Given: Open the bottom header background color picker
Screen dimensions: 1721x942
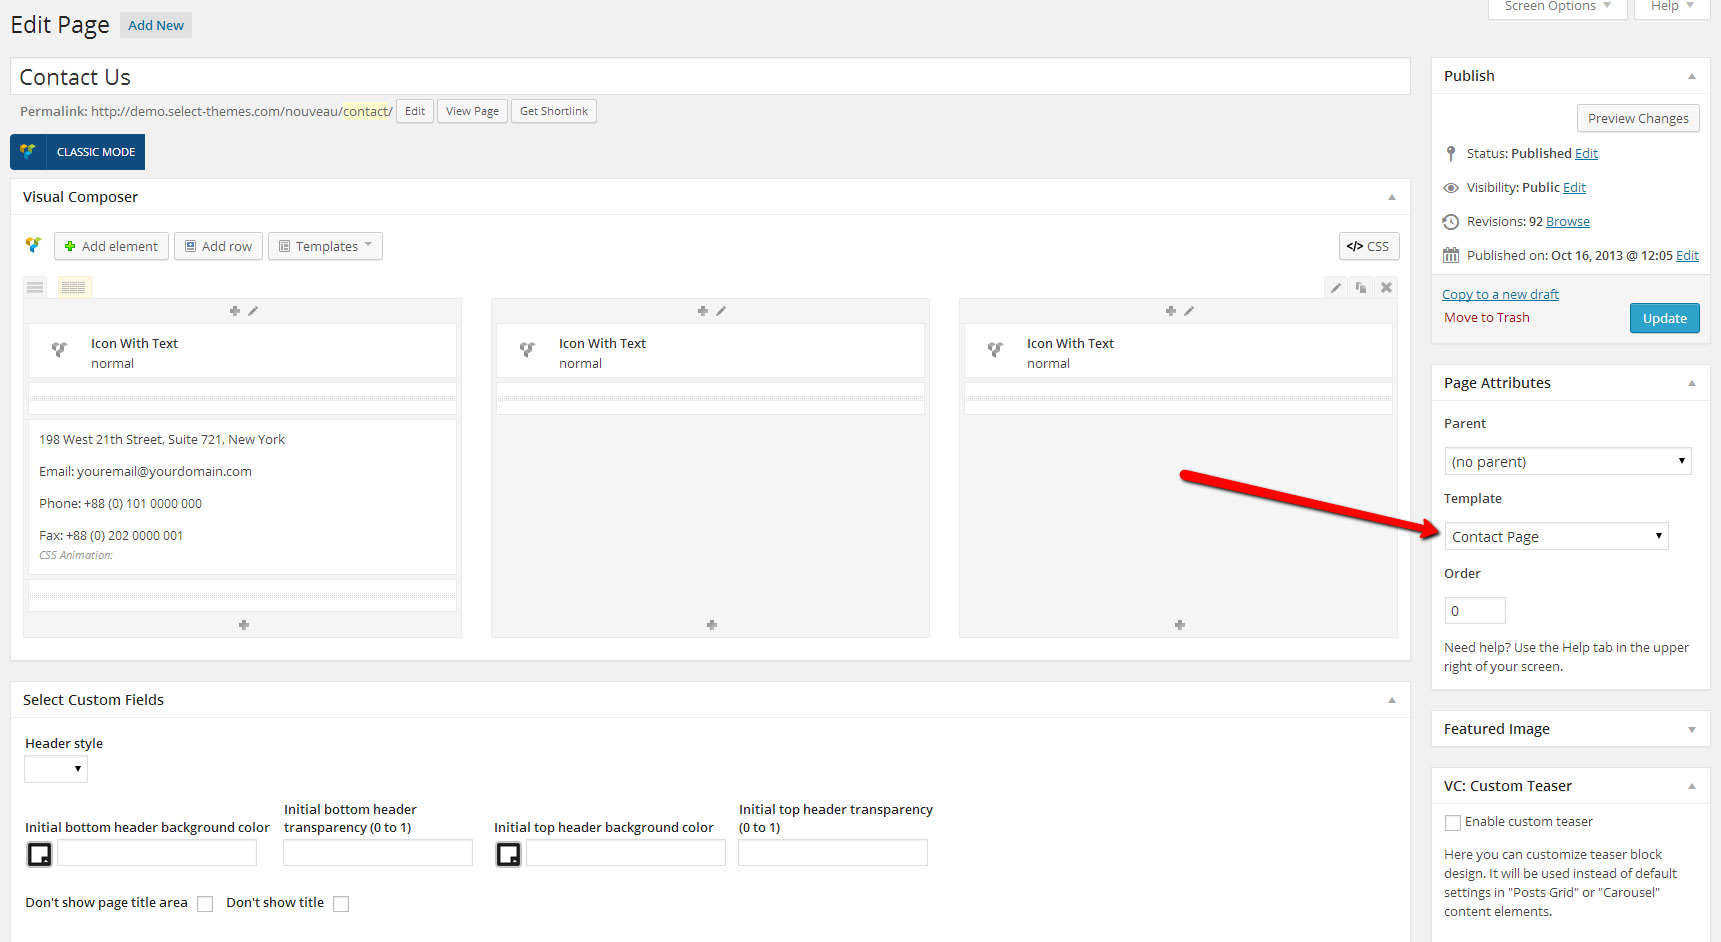Looking at the screenshot, I should pyautogui.click(x=39, y=854).
